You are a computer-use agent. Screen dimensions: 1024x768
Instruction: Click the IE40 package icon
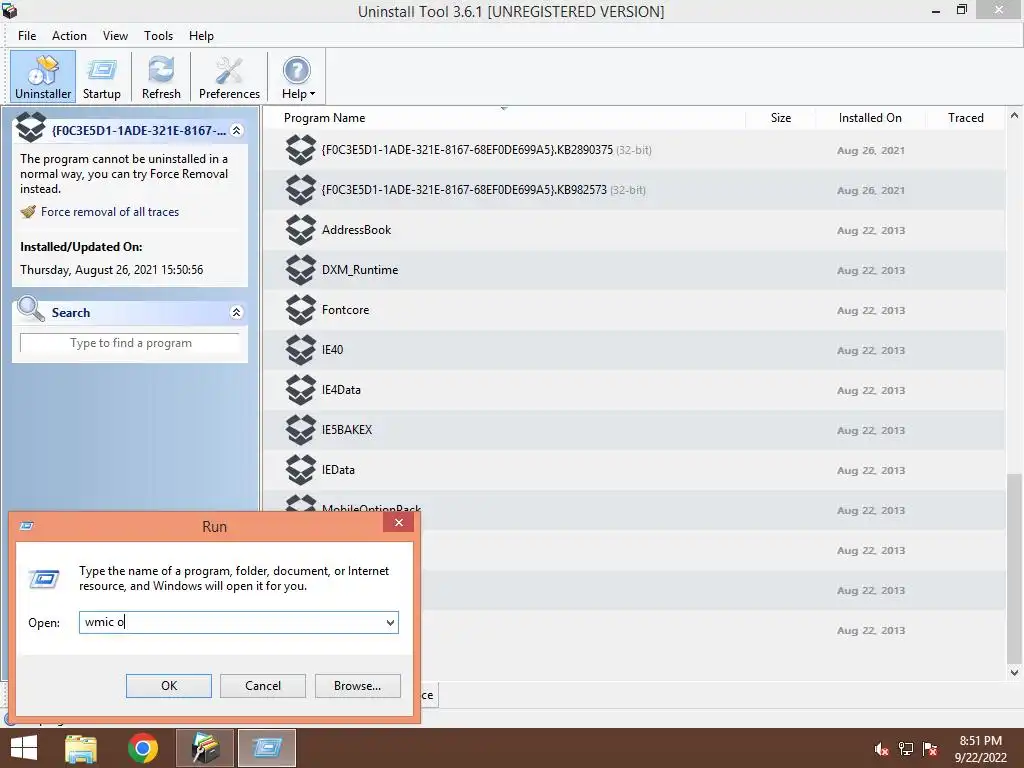coord(300,349)
